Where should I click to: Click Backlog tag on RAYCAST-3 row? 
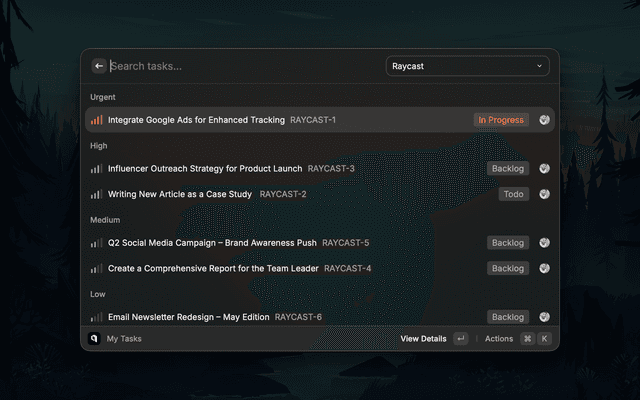[x=508, y=169]
